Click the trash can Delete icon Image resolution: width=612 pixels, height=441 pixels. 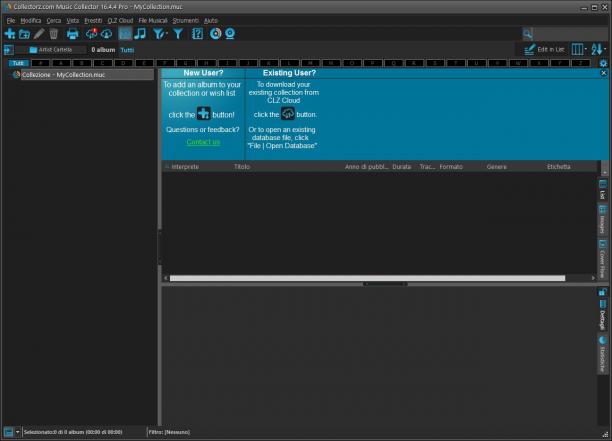(53, 34)
